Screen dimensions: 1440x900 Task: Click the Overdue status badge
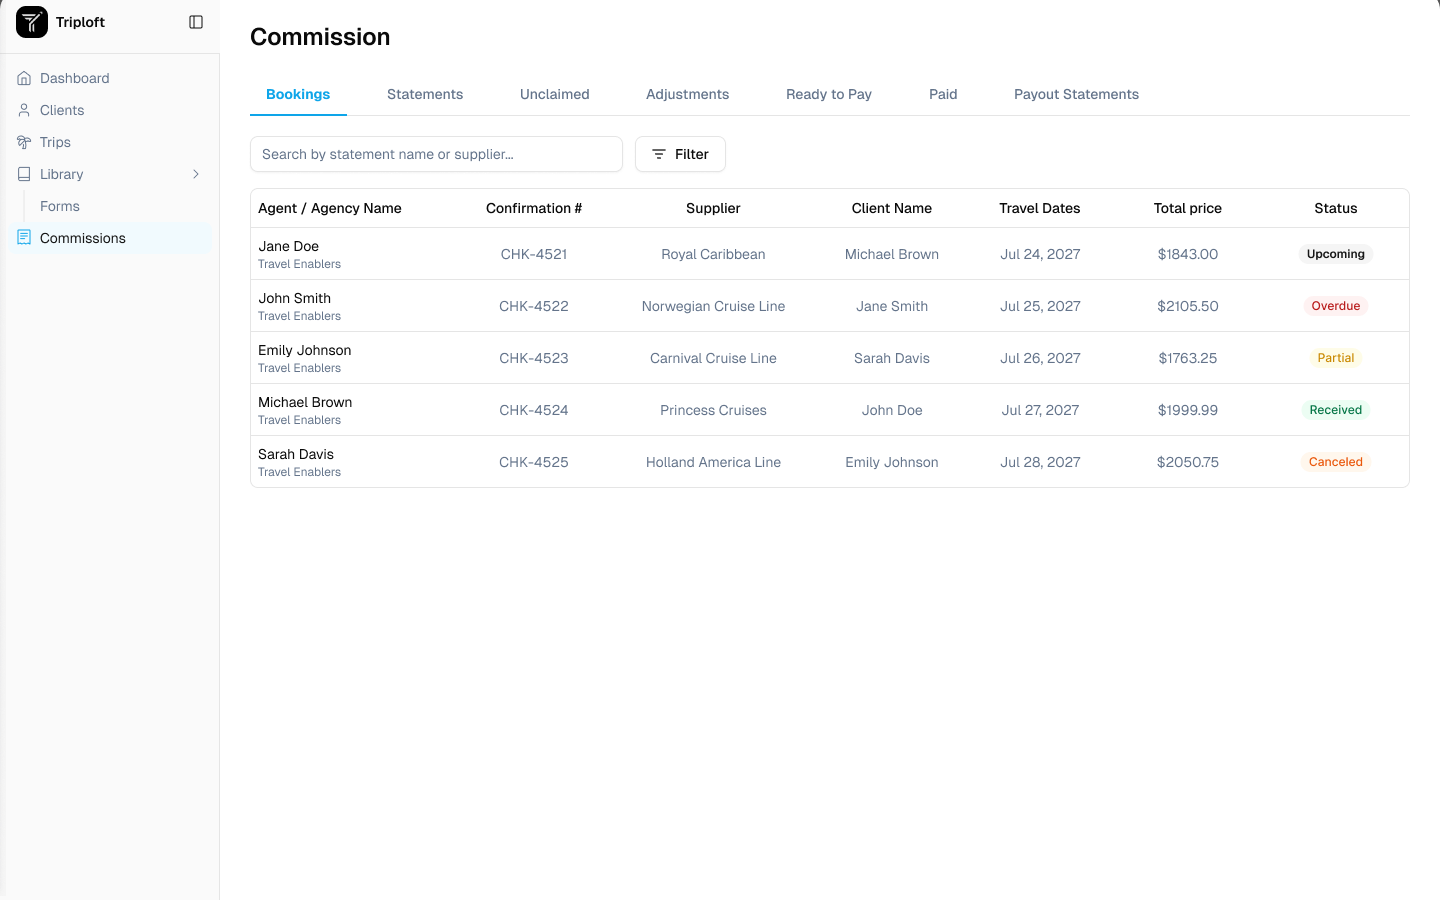point(1336,306)
